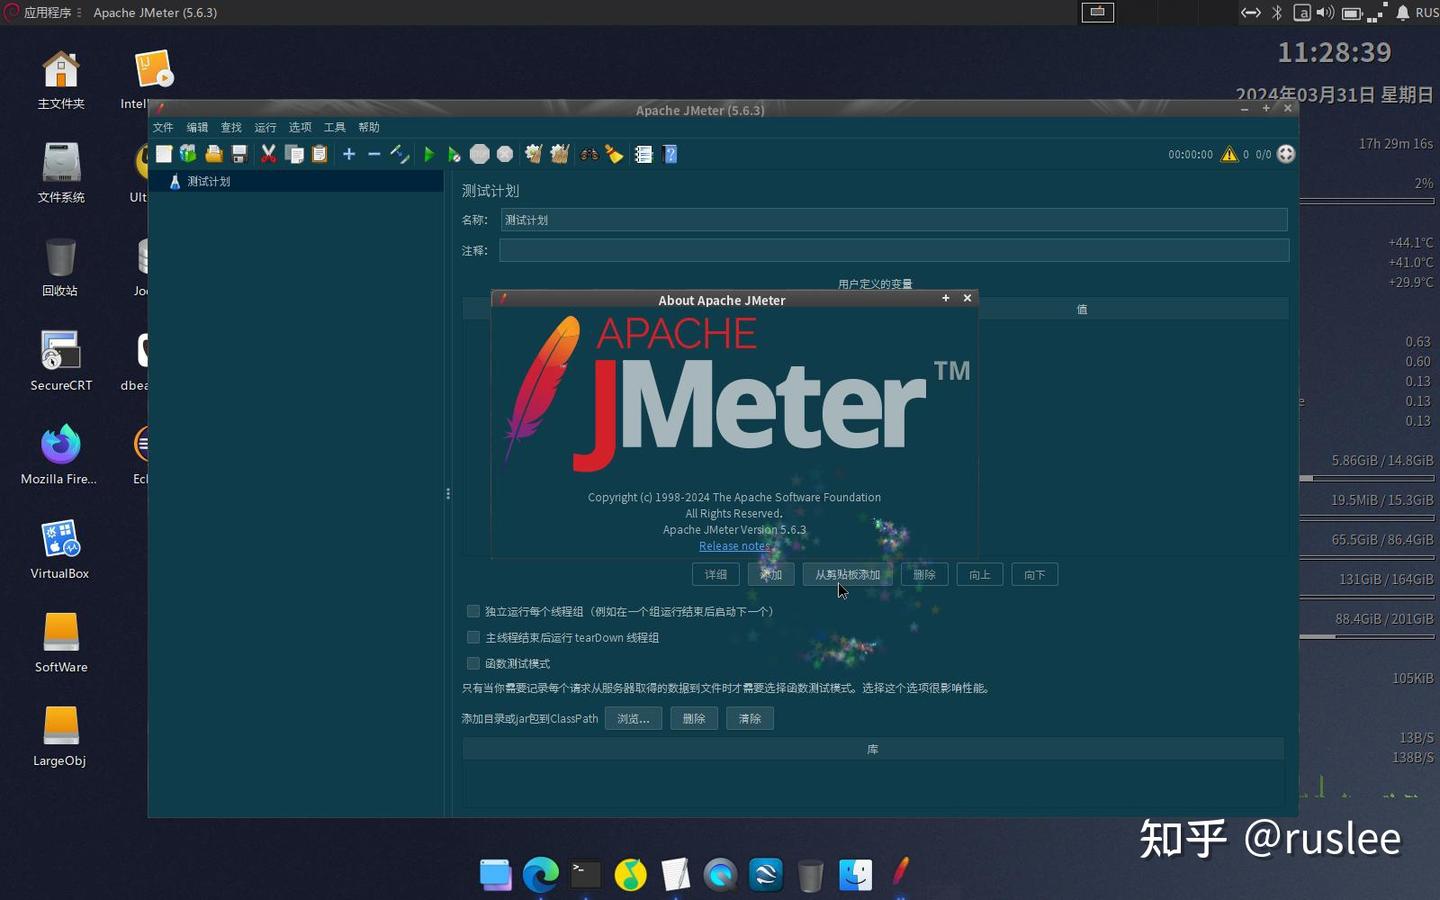Screen dimensions: 1440x900
Task: Open the 选项 menu
Action: [299, 127]
